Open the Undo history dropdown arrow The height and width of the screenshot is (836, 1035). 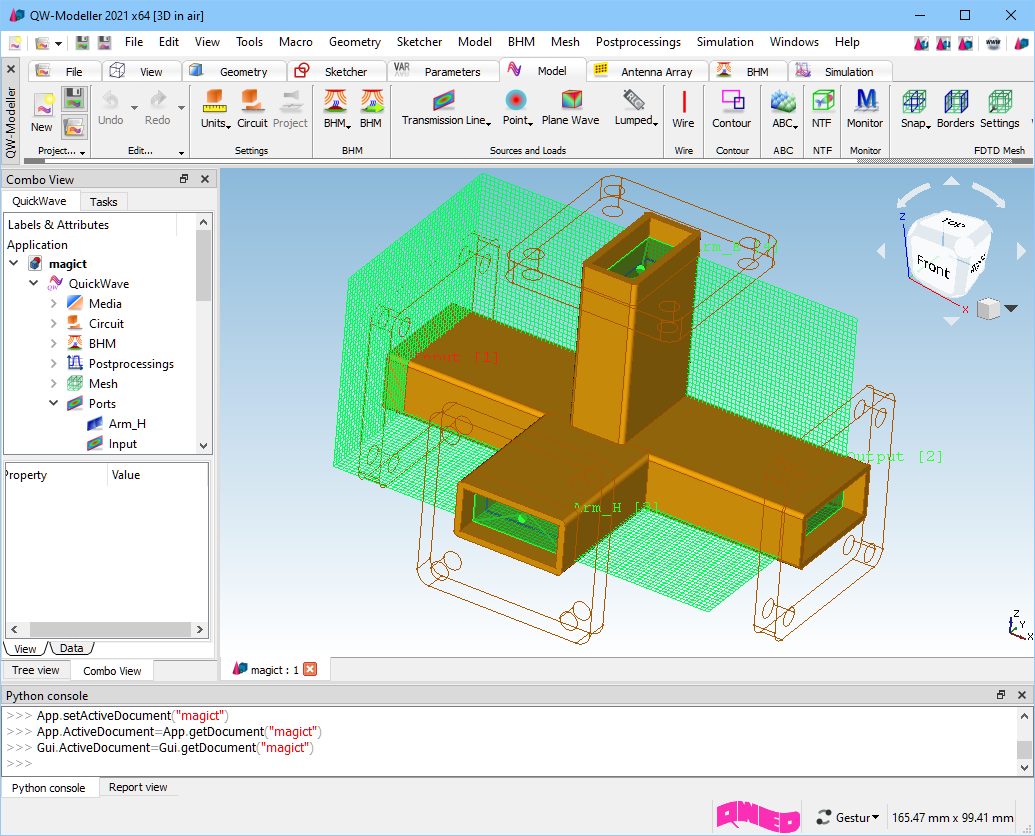(134, 108)
